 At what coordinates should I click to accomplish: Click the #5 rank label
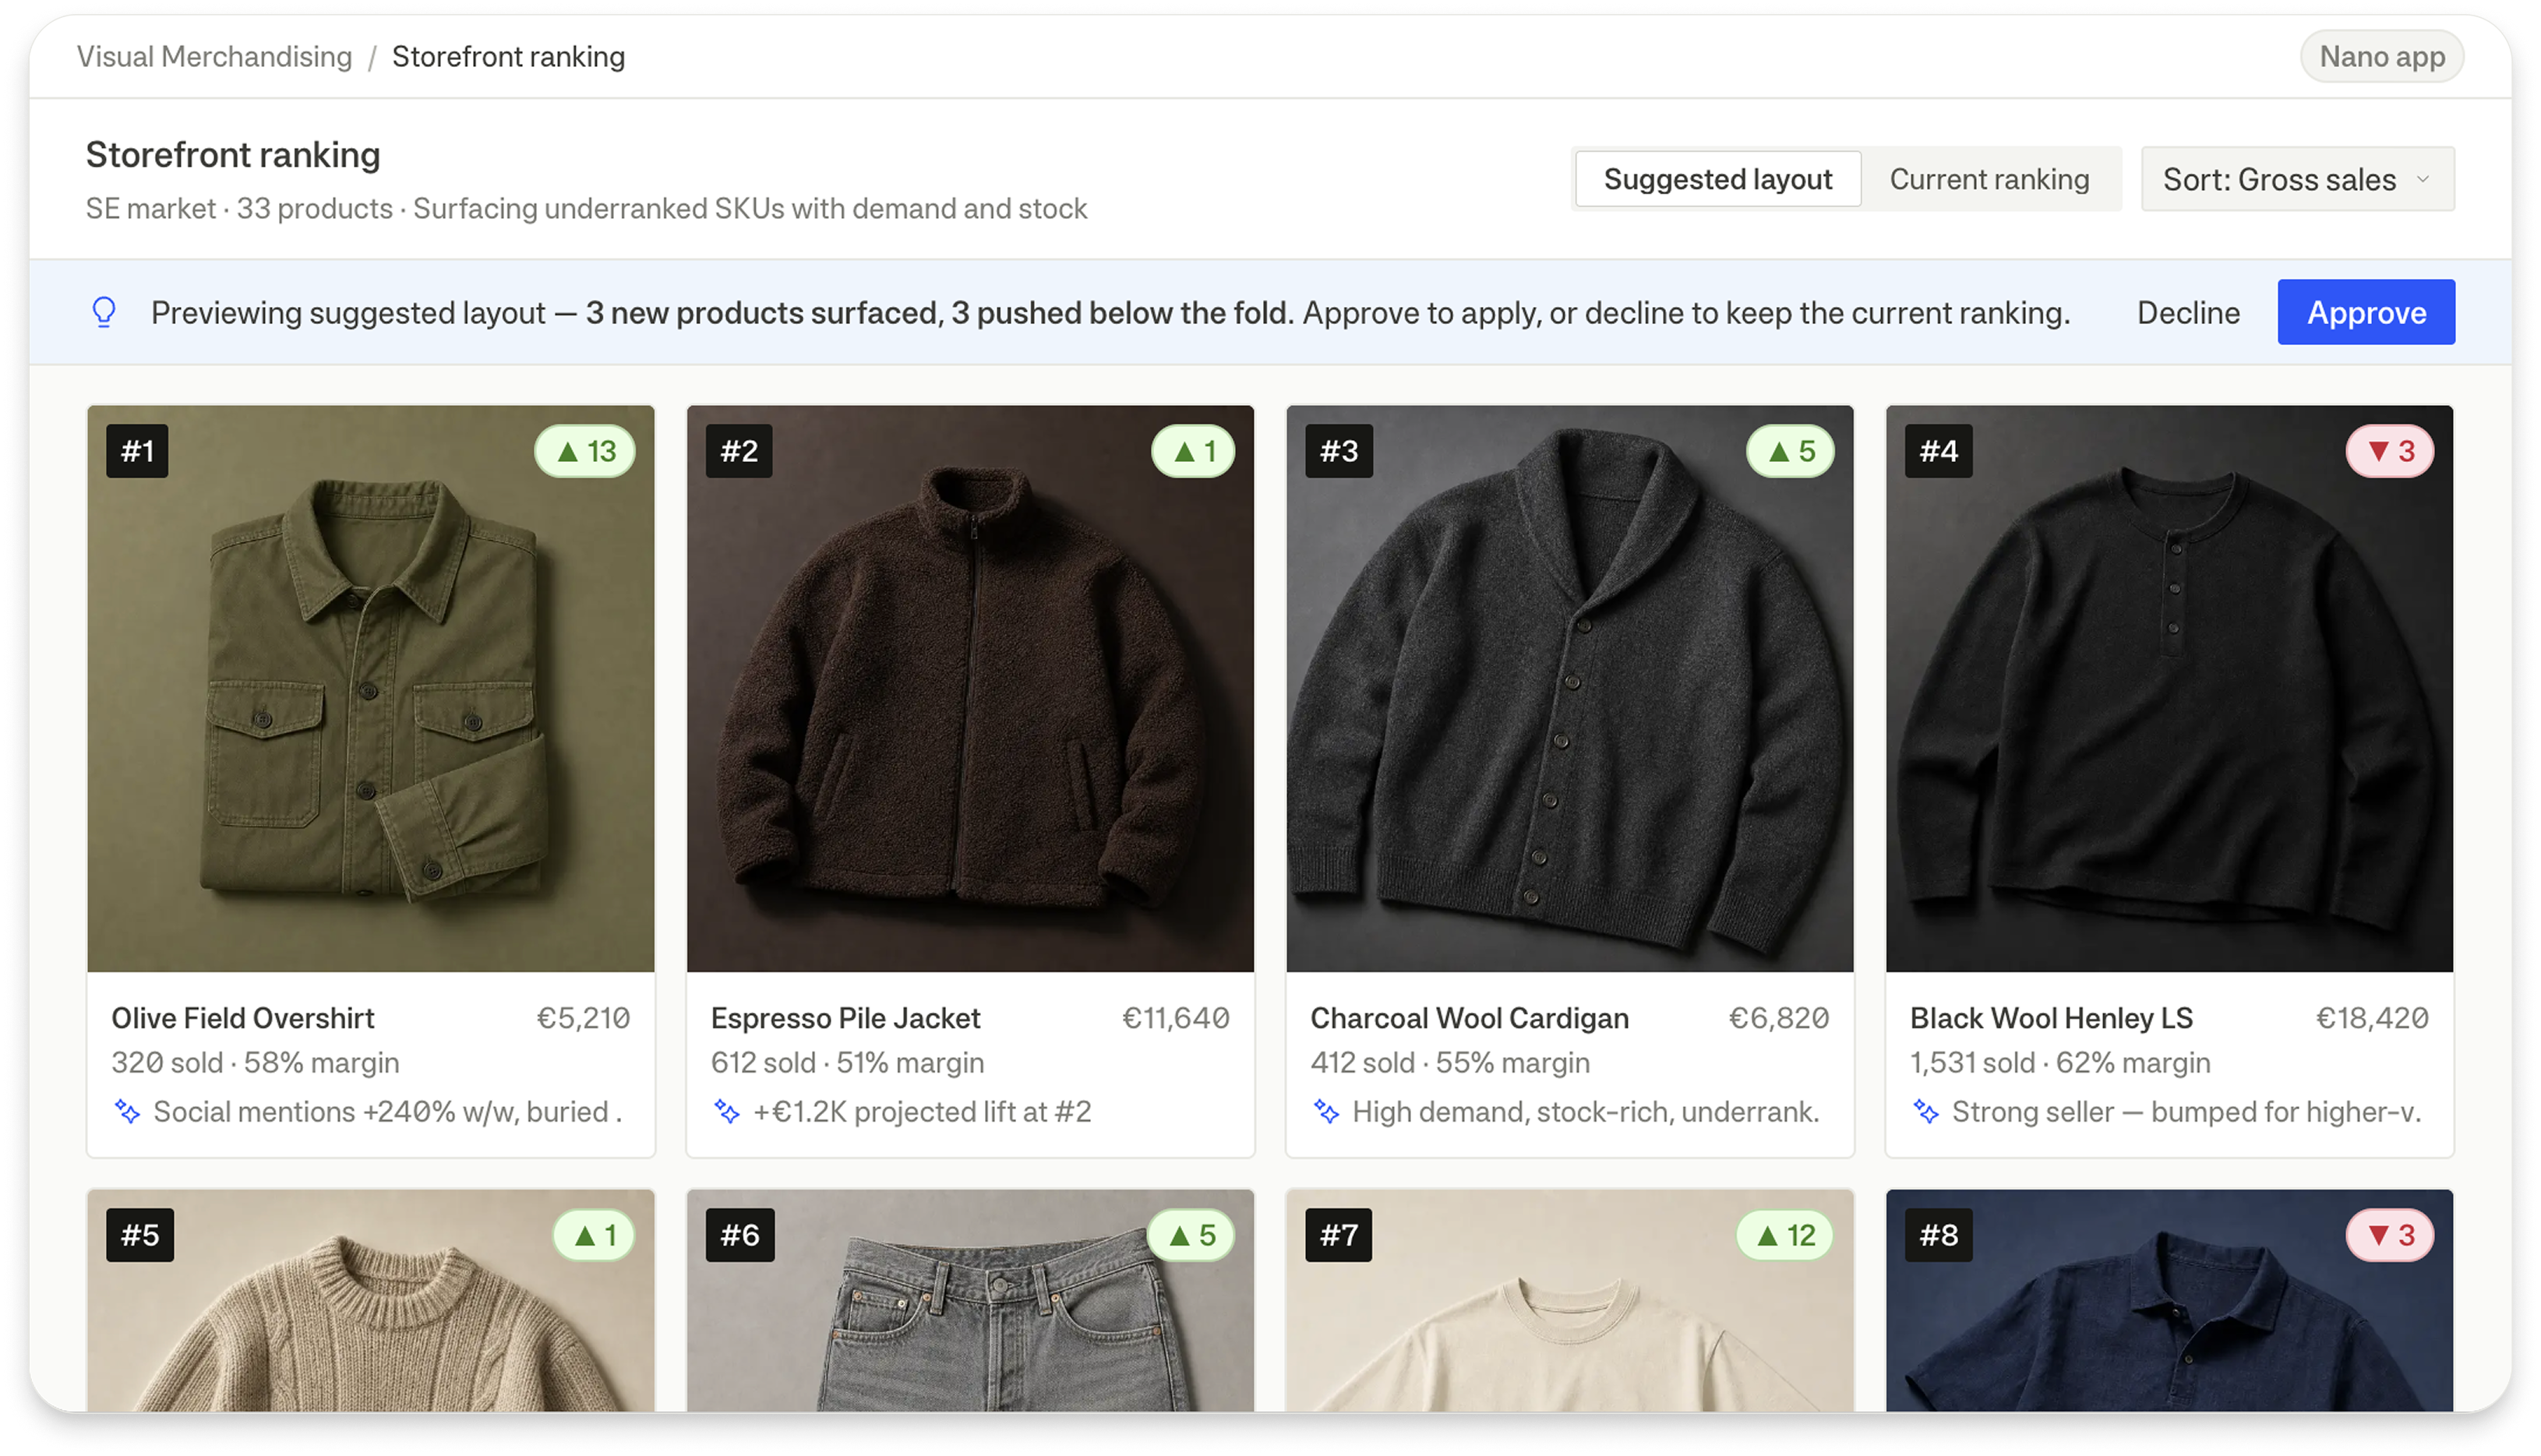pos(140,1235)
